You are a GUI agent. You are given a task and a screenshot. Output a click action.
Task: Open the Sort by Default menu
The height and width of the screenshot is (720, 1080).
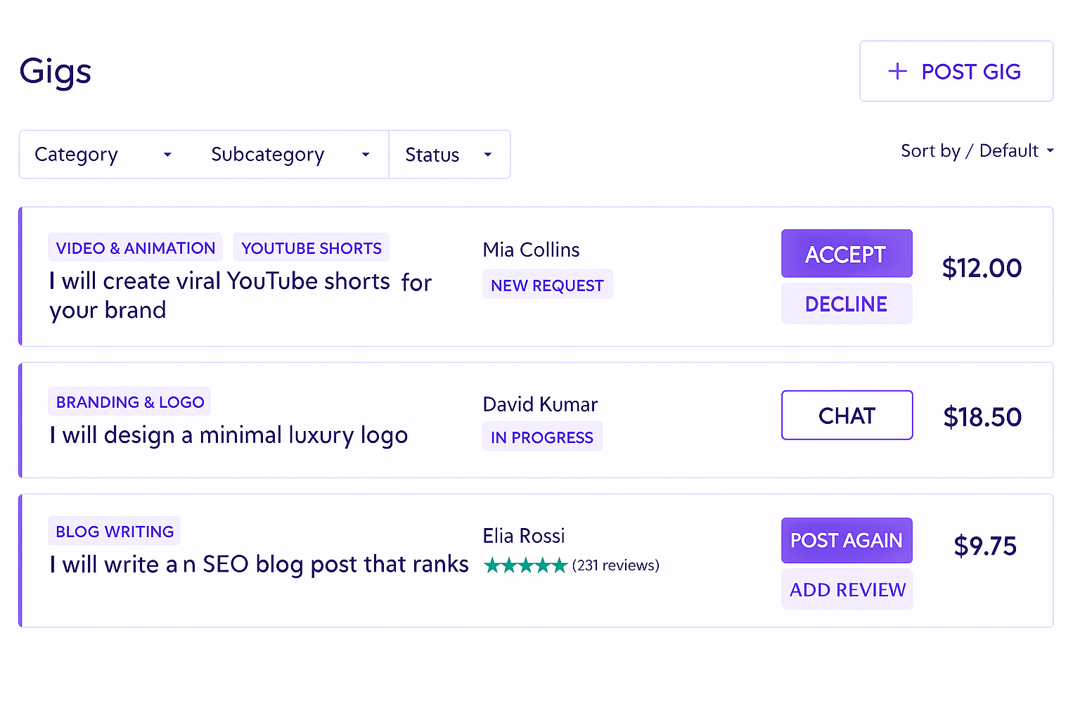[976, 151]
